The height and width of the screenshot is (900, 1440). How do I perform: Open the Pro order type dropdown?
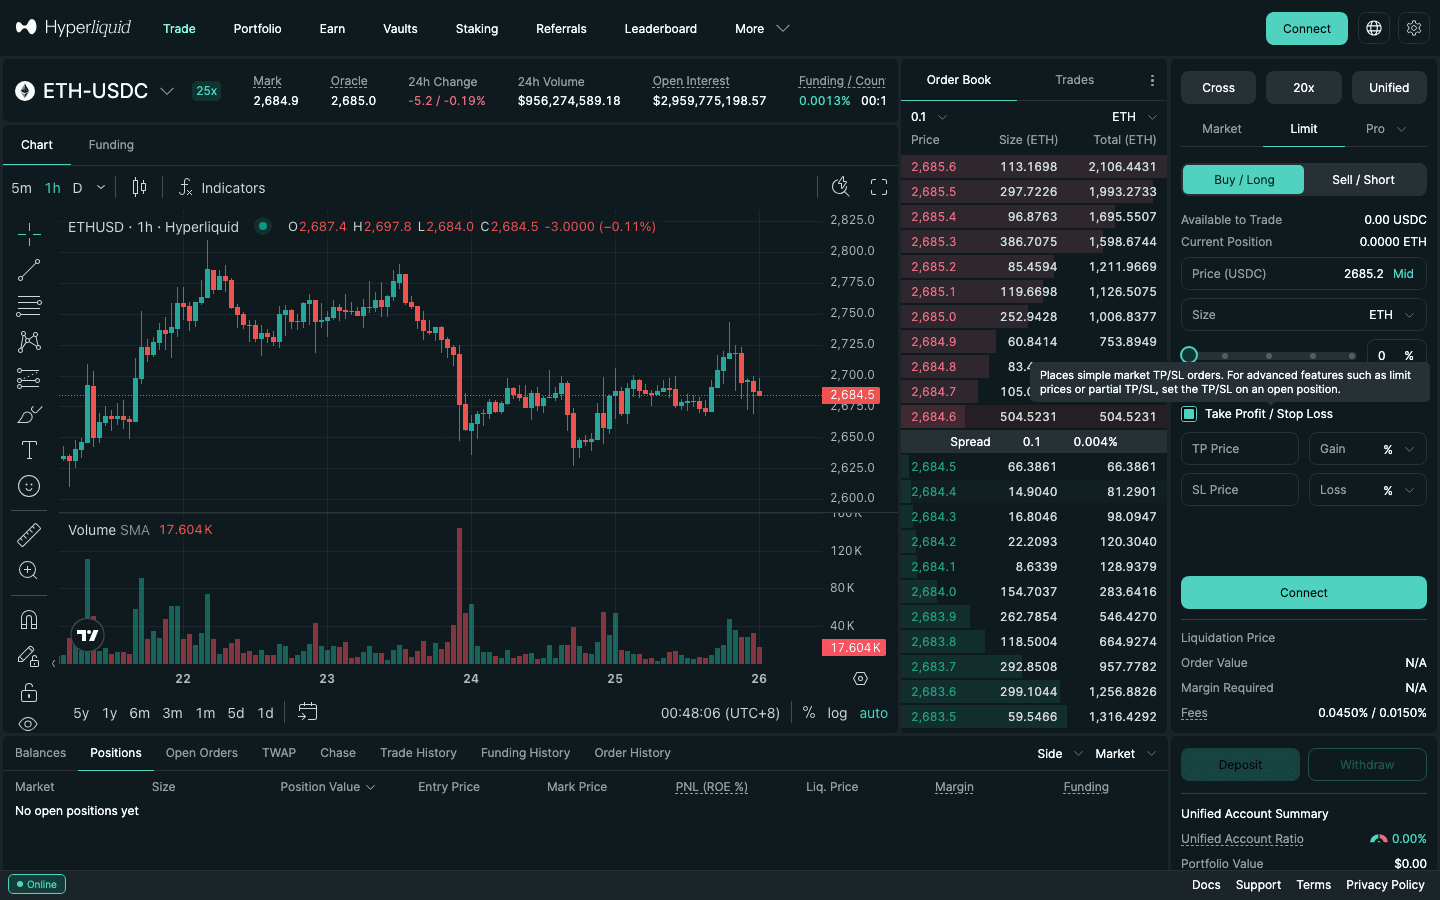tap(1386, 129)
